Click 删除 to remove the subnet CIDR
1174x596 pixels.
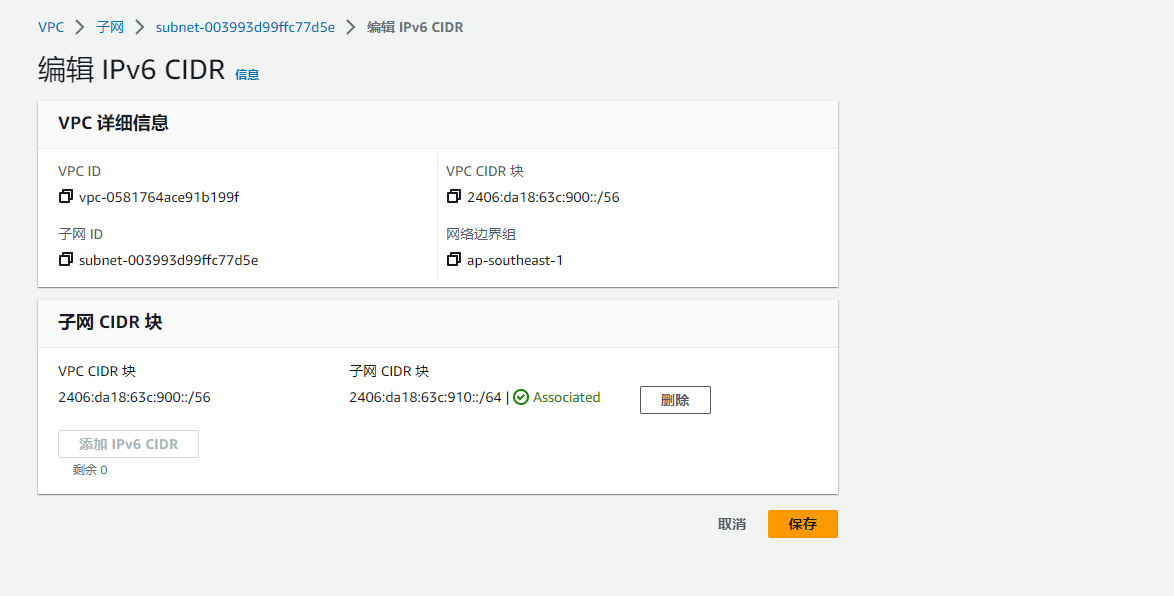675,400
